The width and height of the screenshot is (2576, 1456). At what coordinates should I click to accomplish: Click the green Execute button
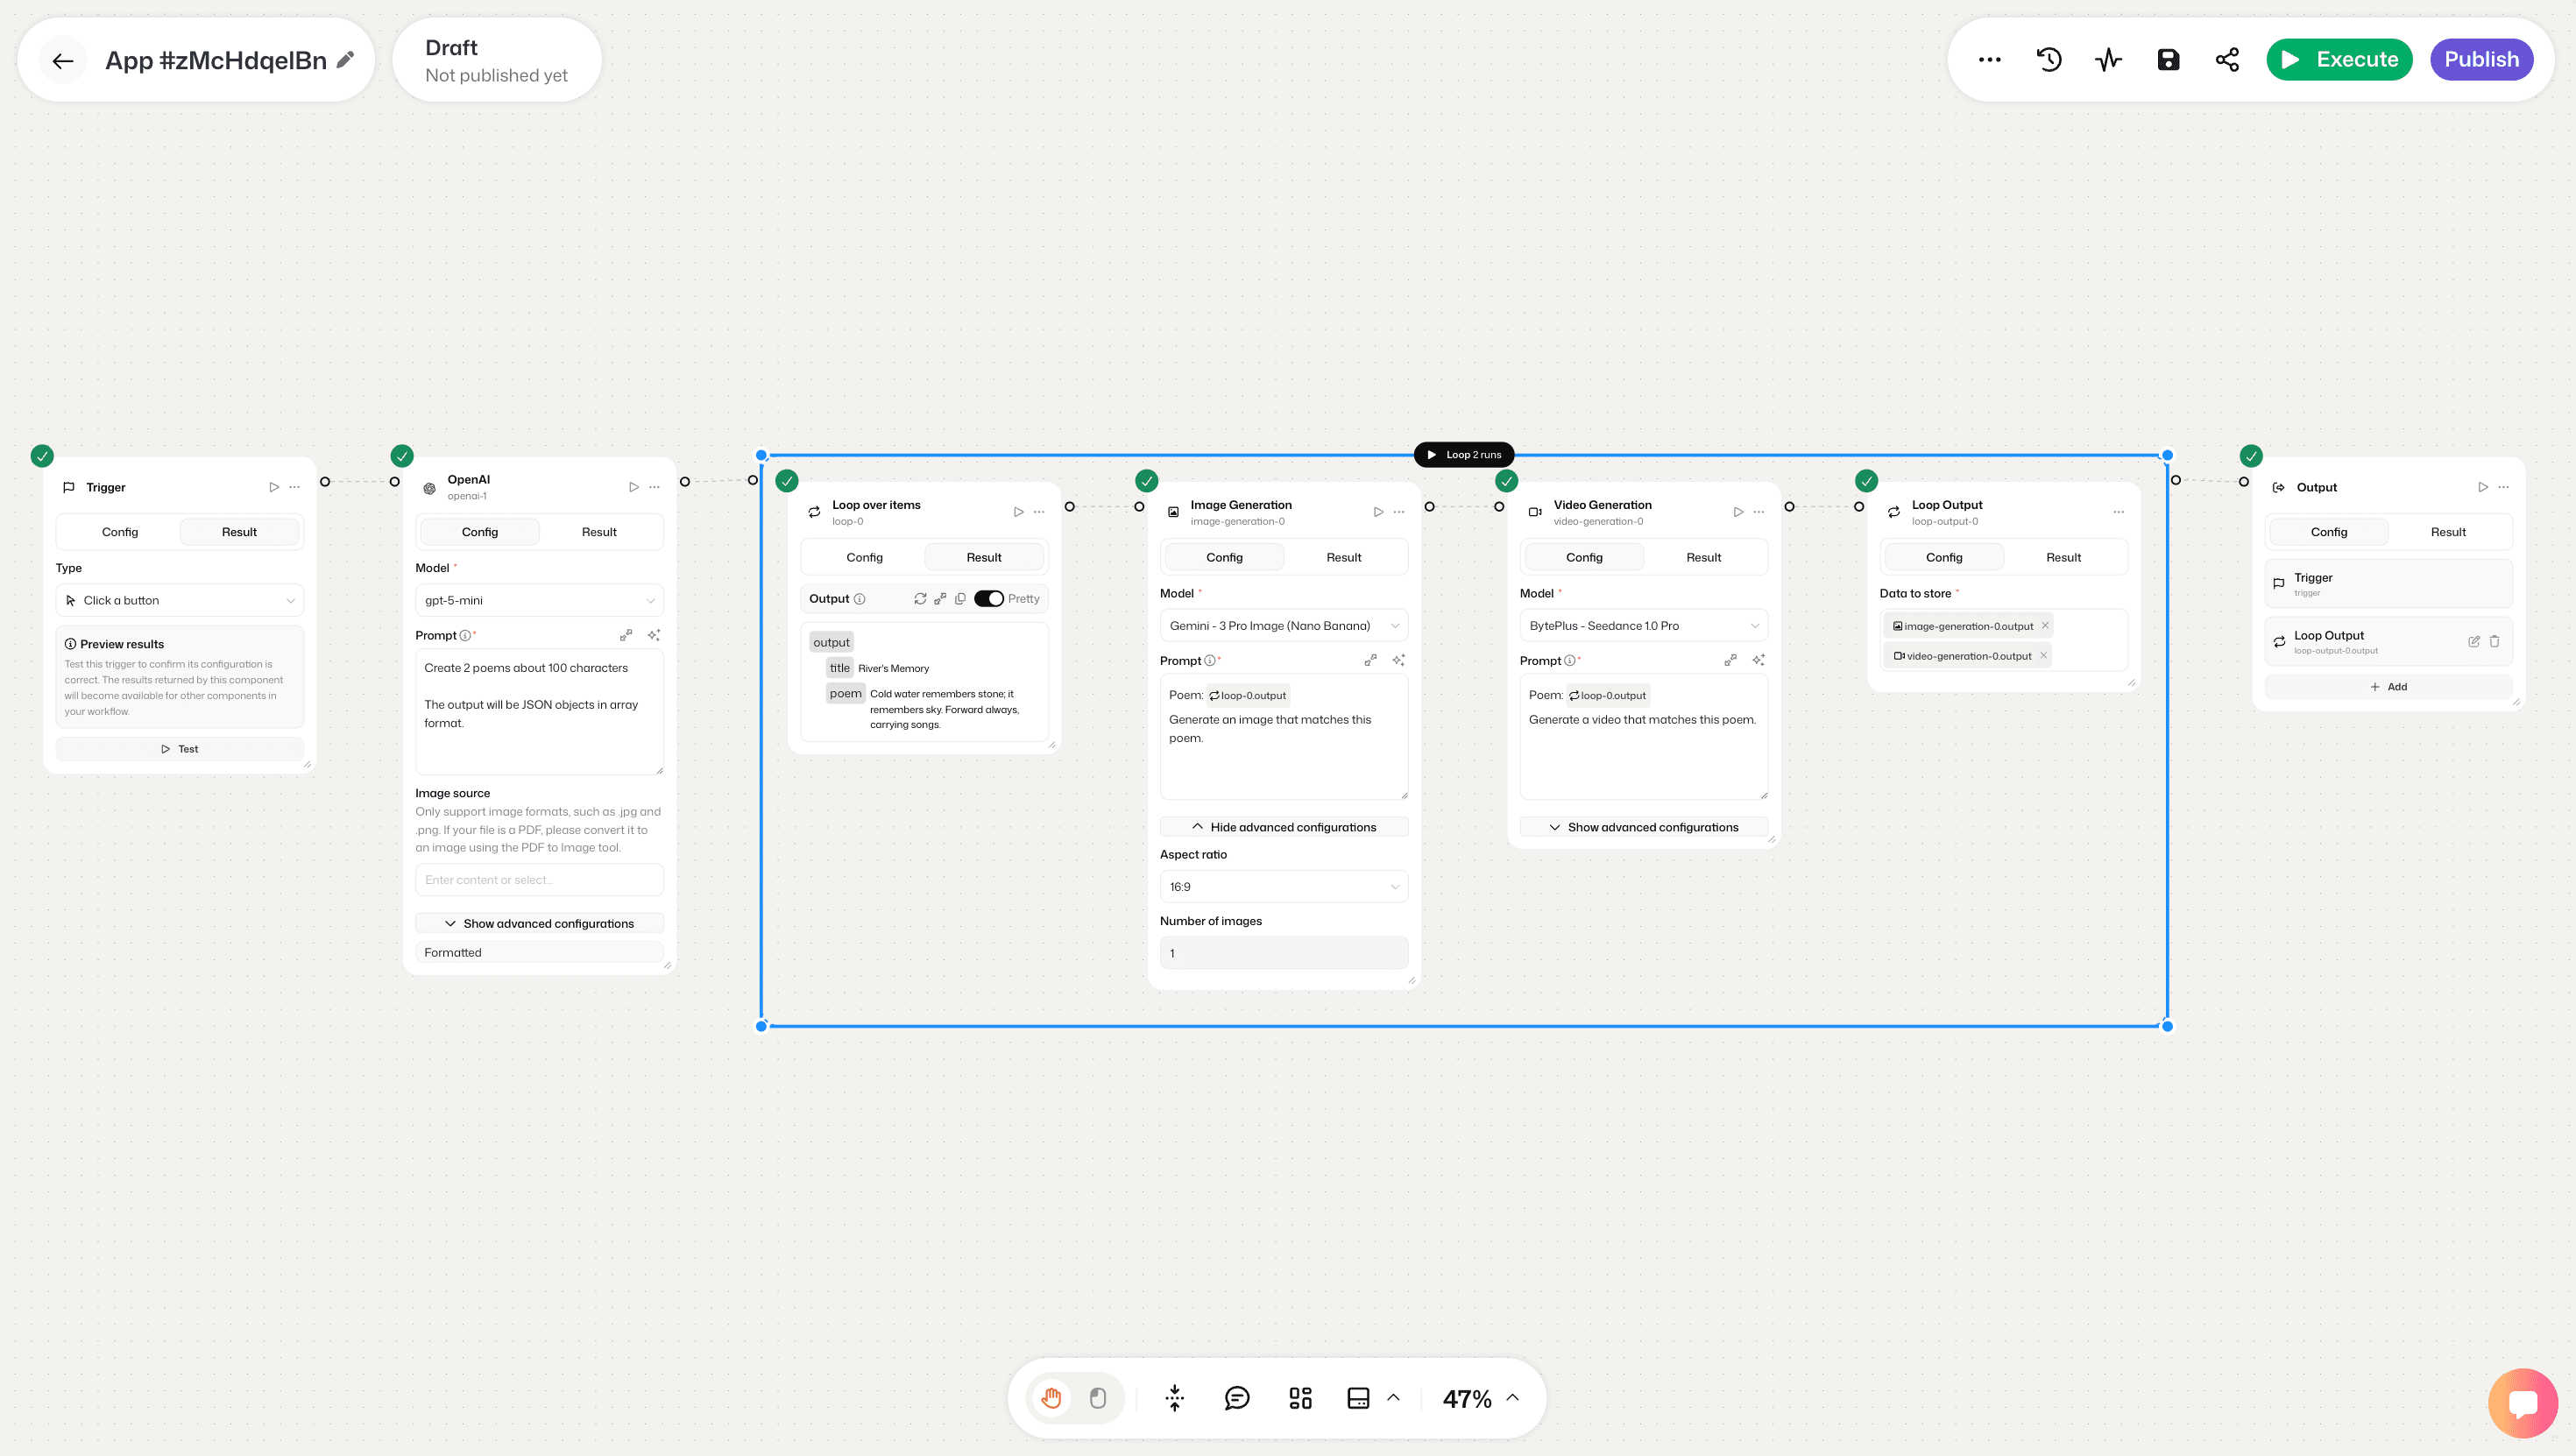coord(2338,60)
